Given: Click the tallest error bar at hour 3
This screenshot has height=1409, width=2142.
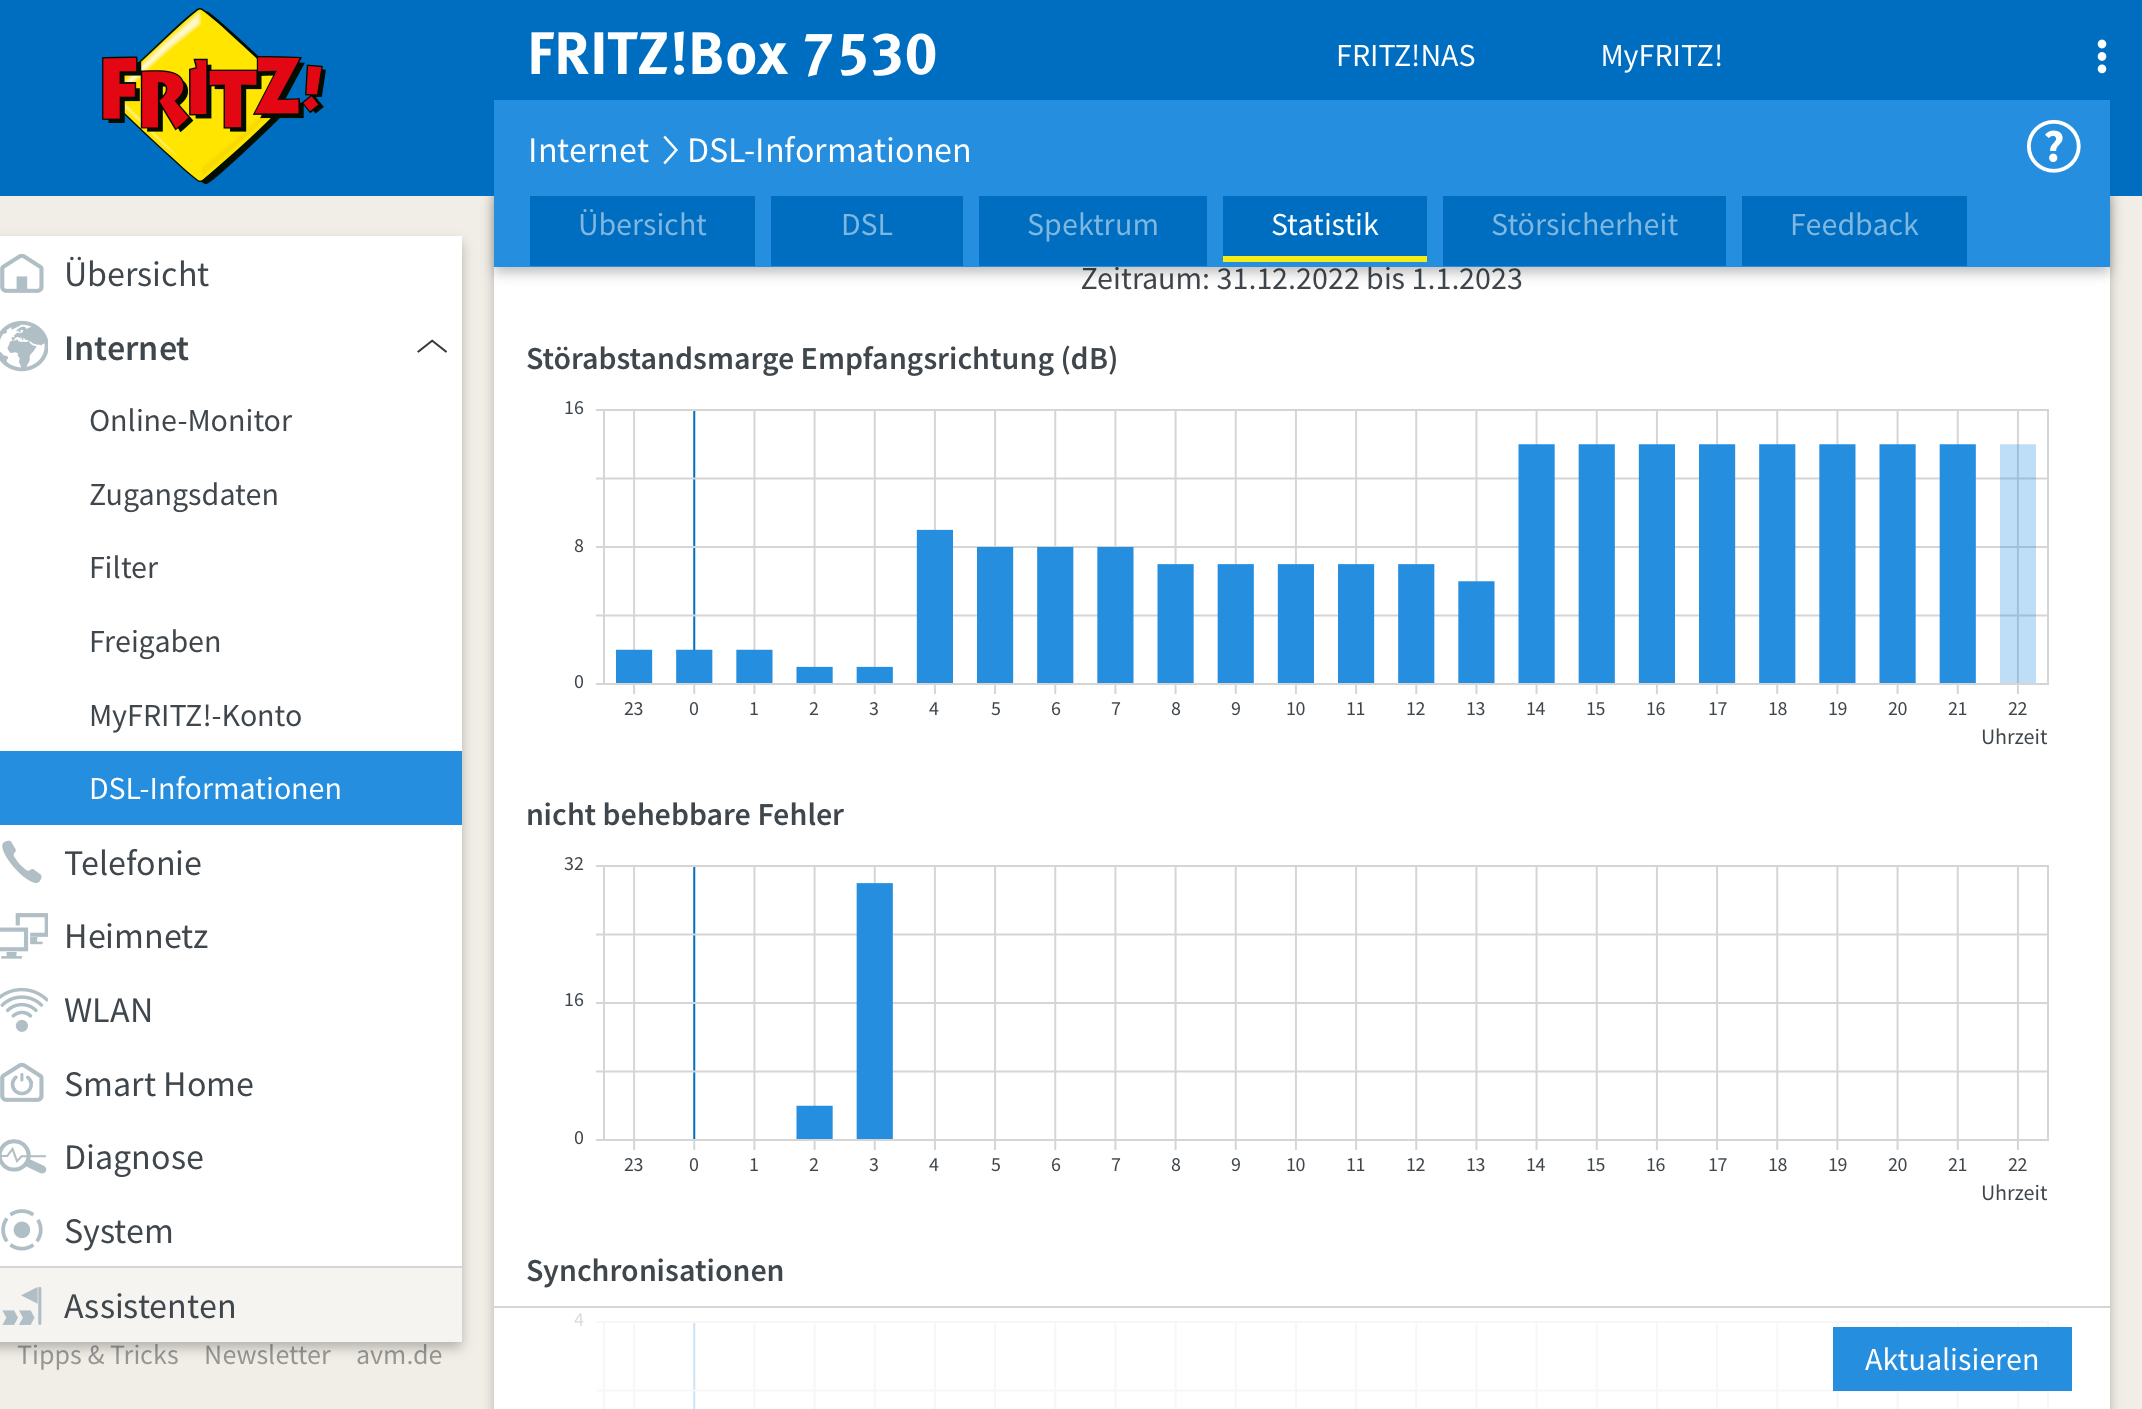Looking at the screenshot, I should point(874,1010).
